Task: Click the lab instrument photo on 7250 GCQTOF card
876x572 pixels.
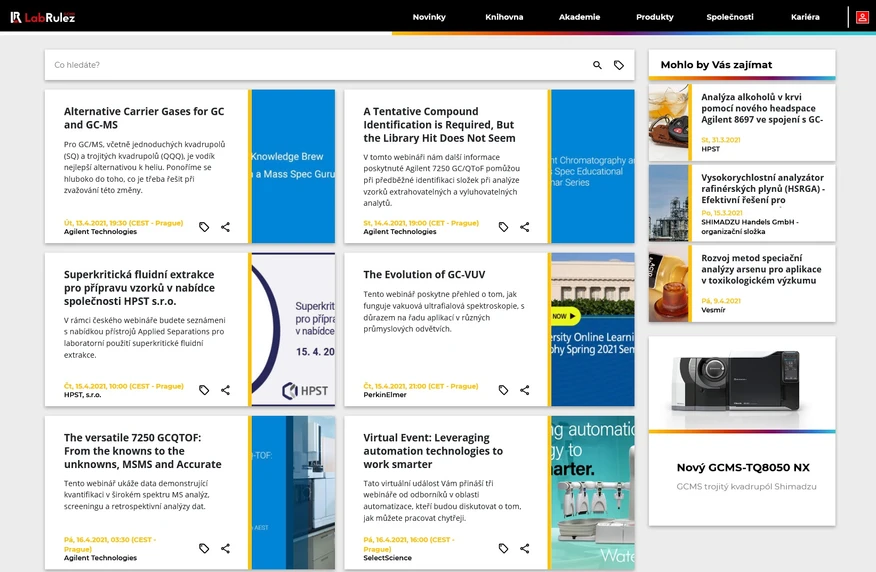Action: pyautogui.click(x=293, y=492)
